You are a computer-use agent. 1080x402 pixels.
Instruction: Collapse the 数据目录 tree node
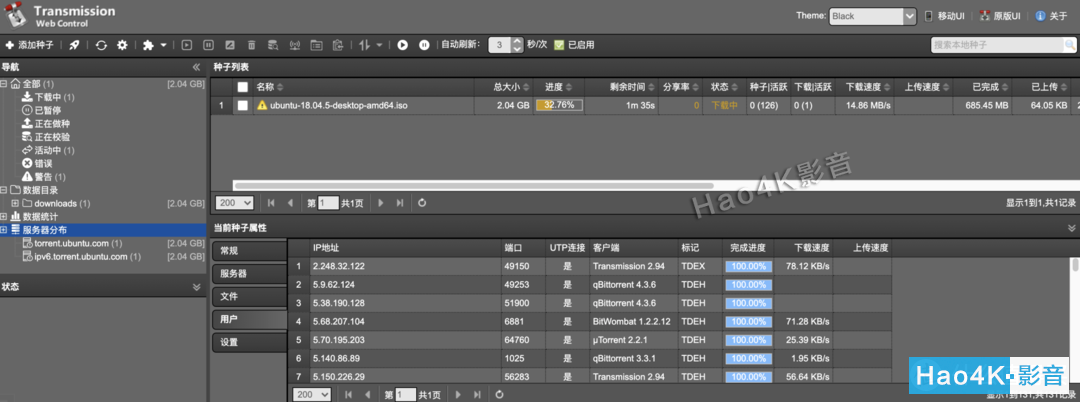pos(4,190)
